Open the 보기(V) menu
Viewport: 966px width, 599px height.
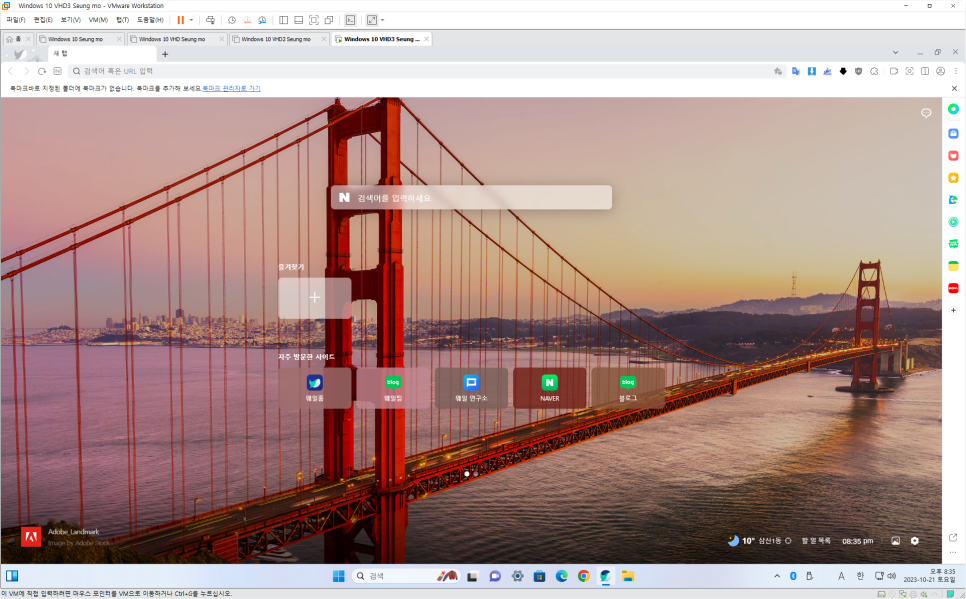[x=70, y=20]
